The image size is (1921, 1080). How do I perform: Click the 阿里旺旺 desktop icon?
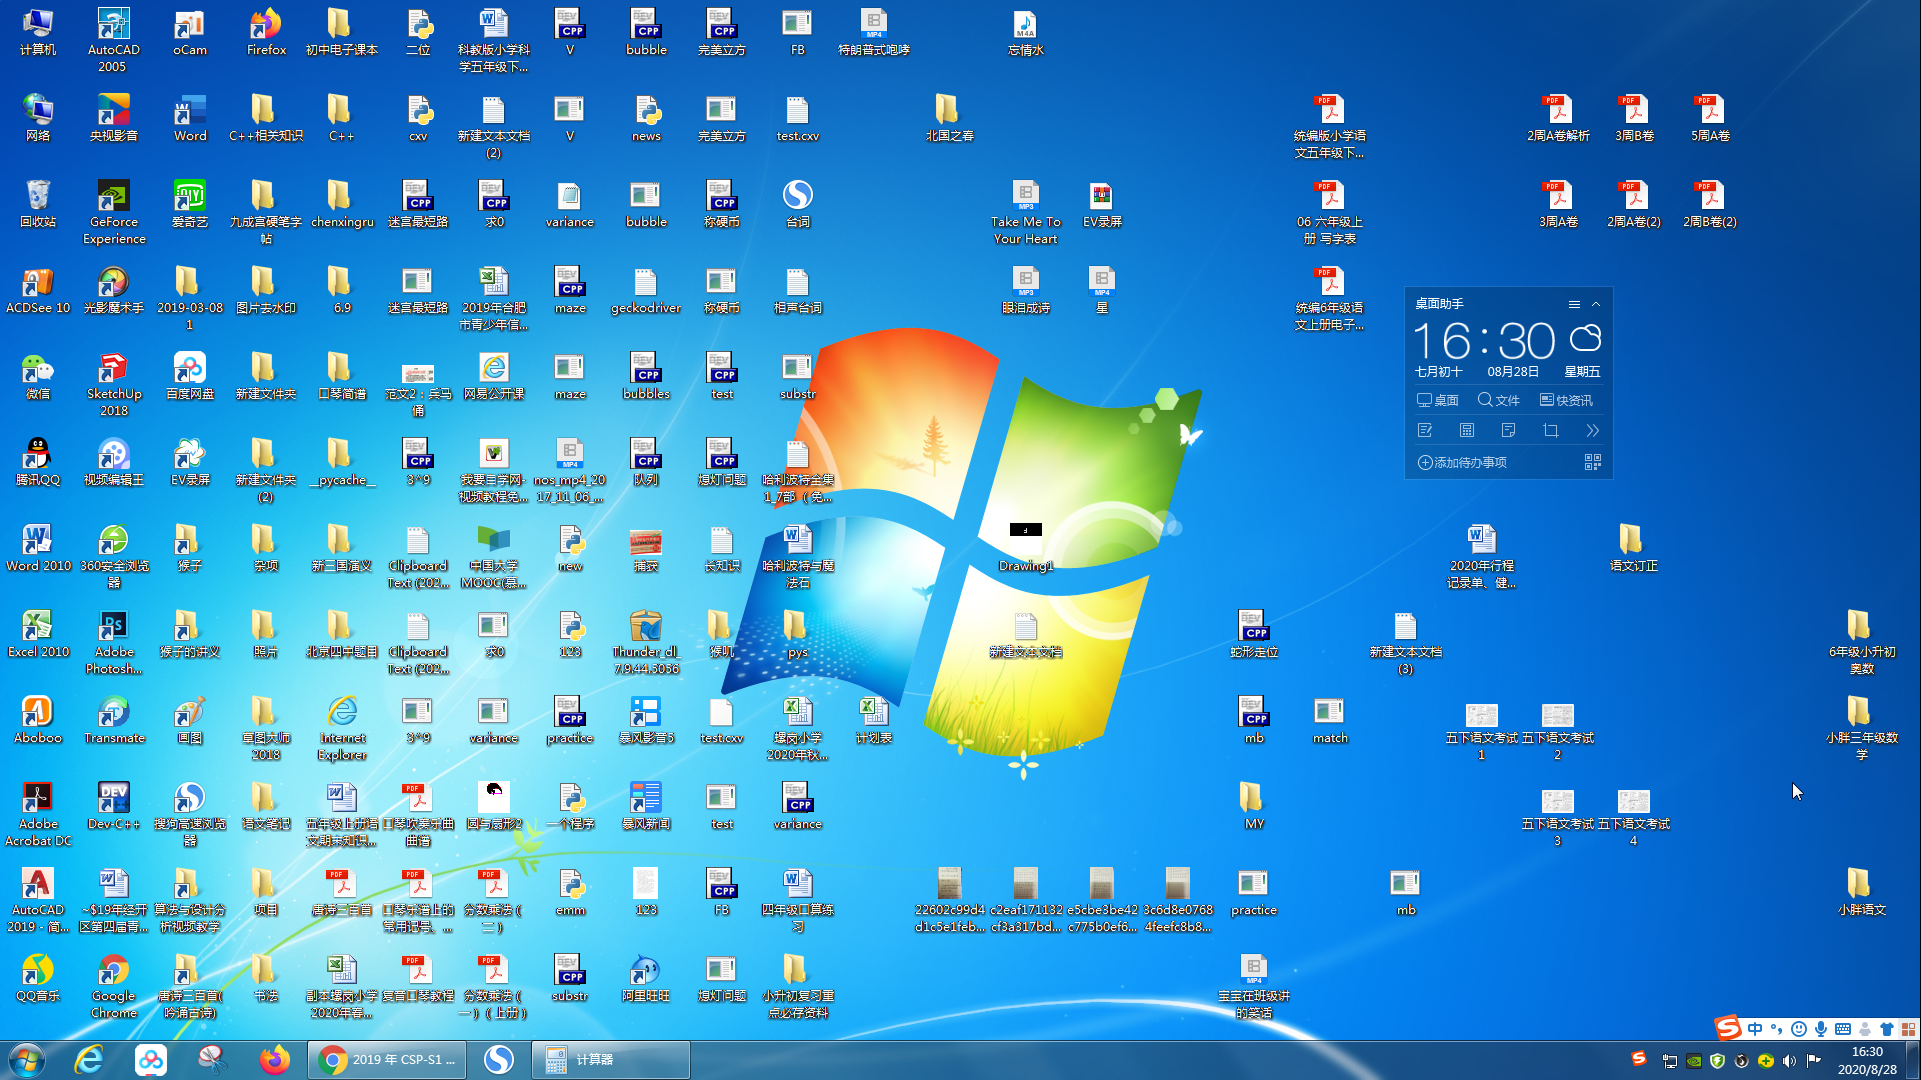tap(646, 978)
